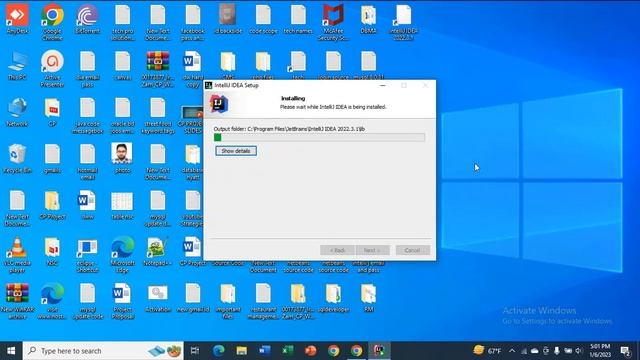
Task: Select the eclipse shortcut on desktop
Action: point(87,255)
